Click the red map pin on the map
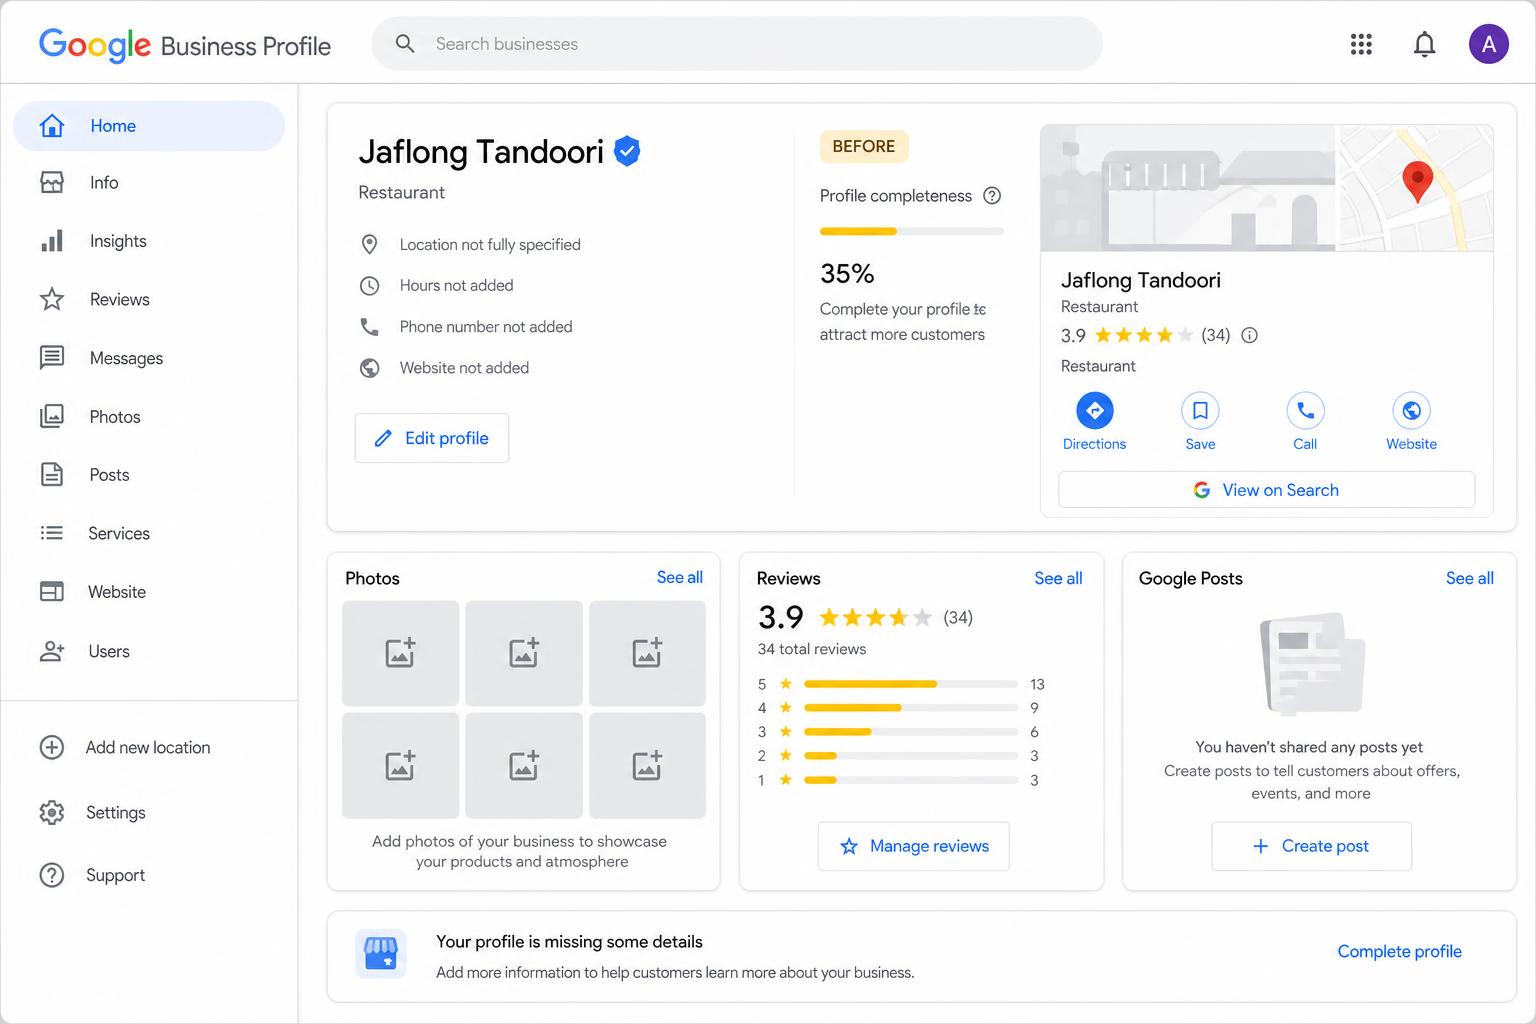 tap(1417, 181)
